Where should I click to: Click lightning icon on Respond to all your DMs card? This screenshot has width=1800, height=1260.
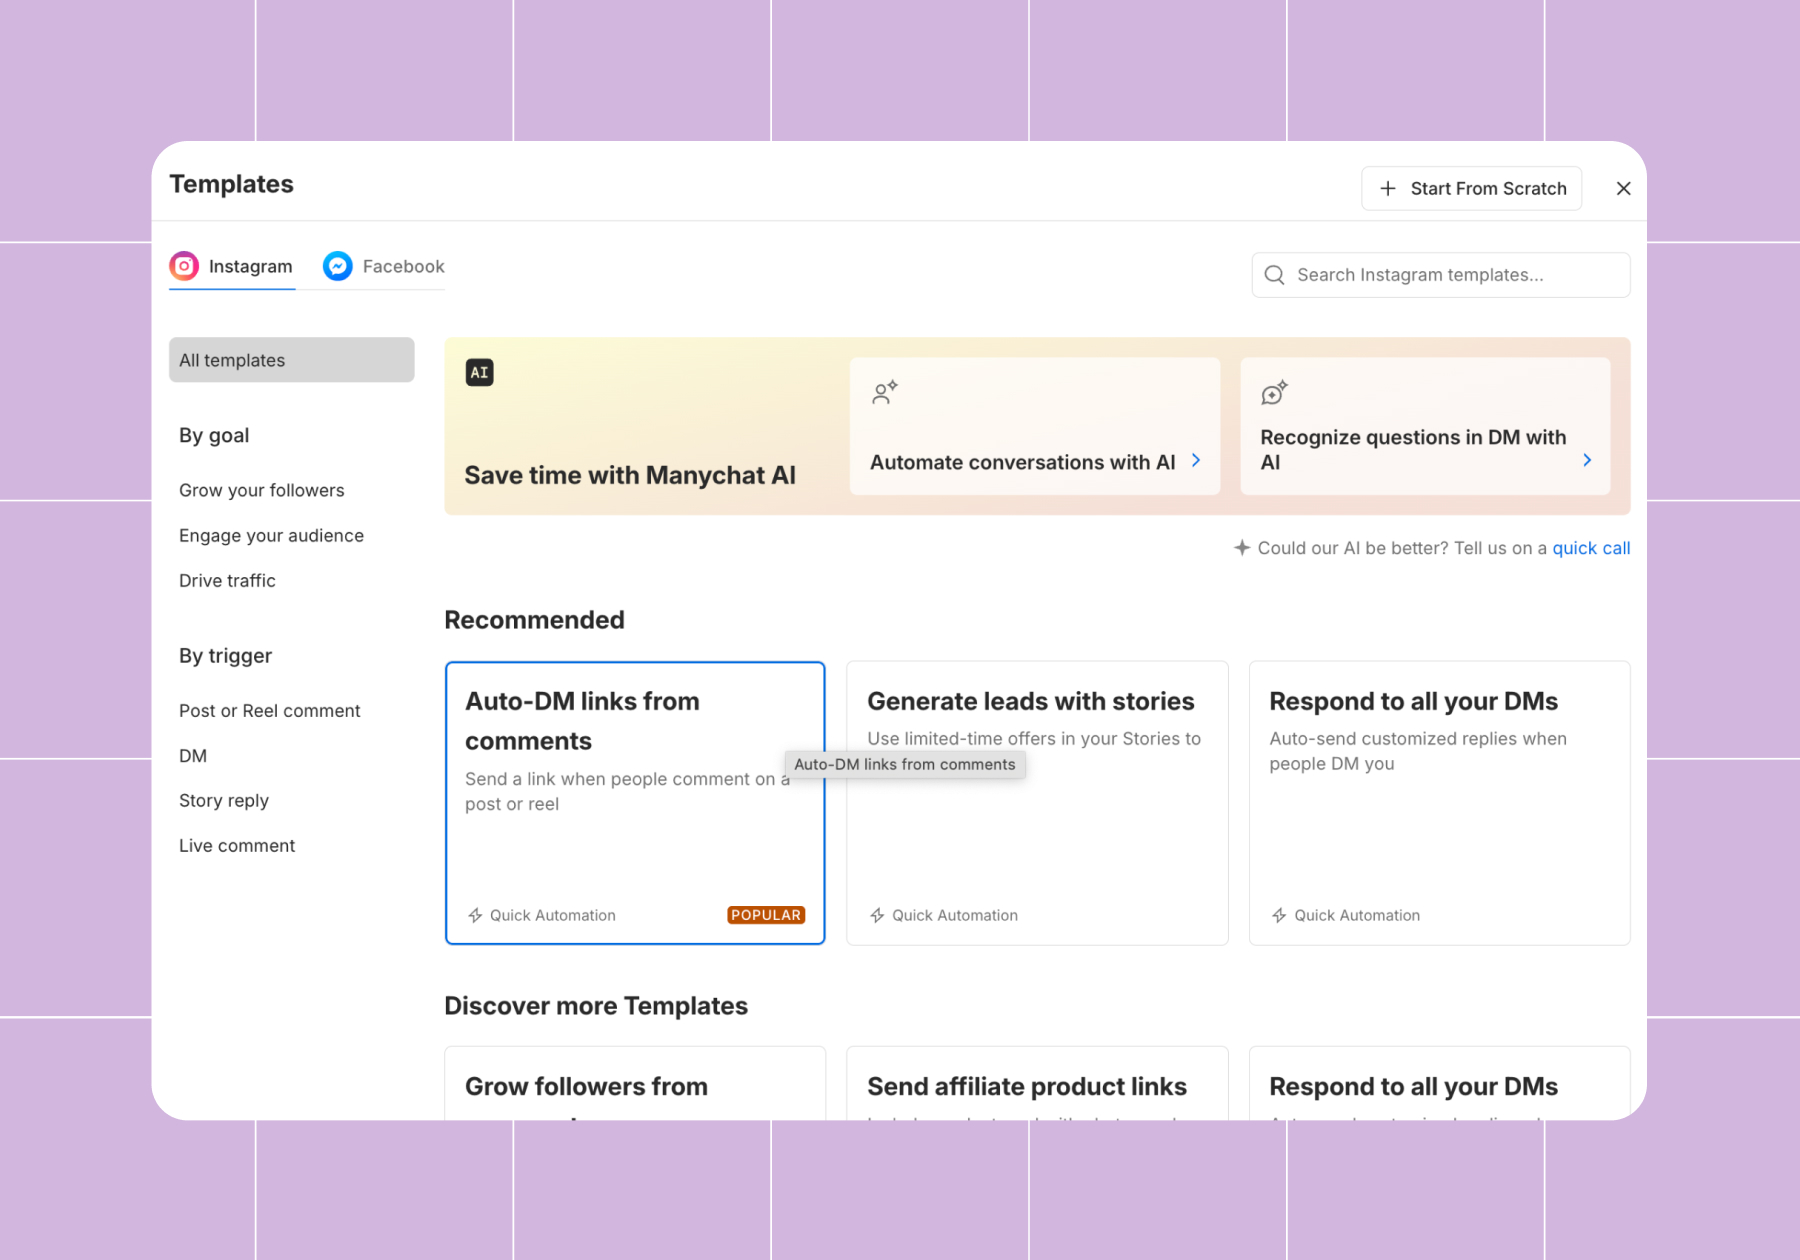(x=1279, y=915)
